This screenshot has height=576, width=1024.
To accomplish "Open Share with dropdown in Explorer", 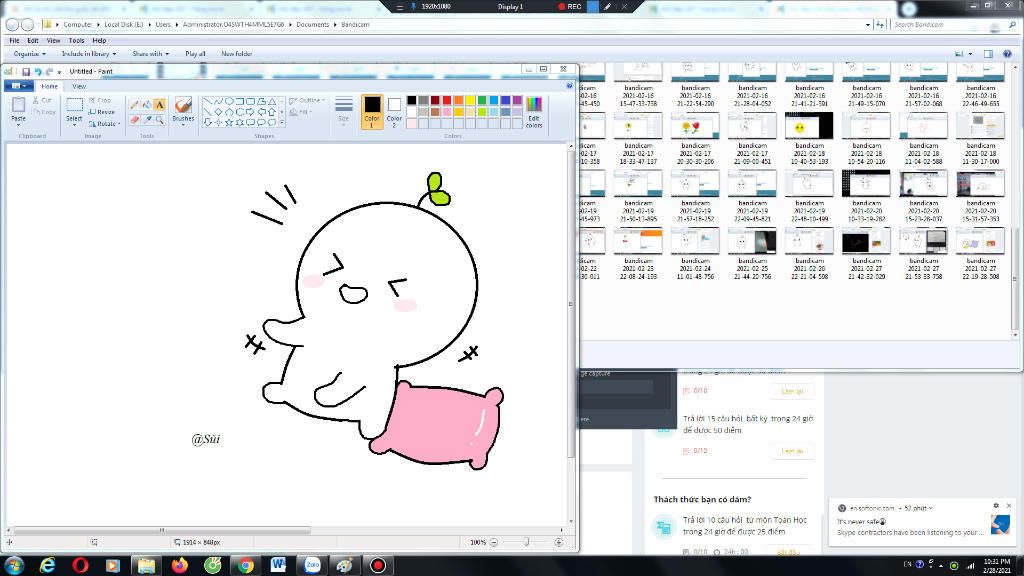I will (x=151, y=54).
